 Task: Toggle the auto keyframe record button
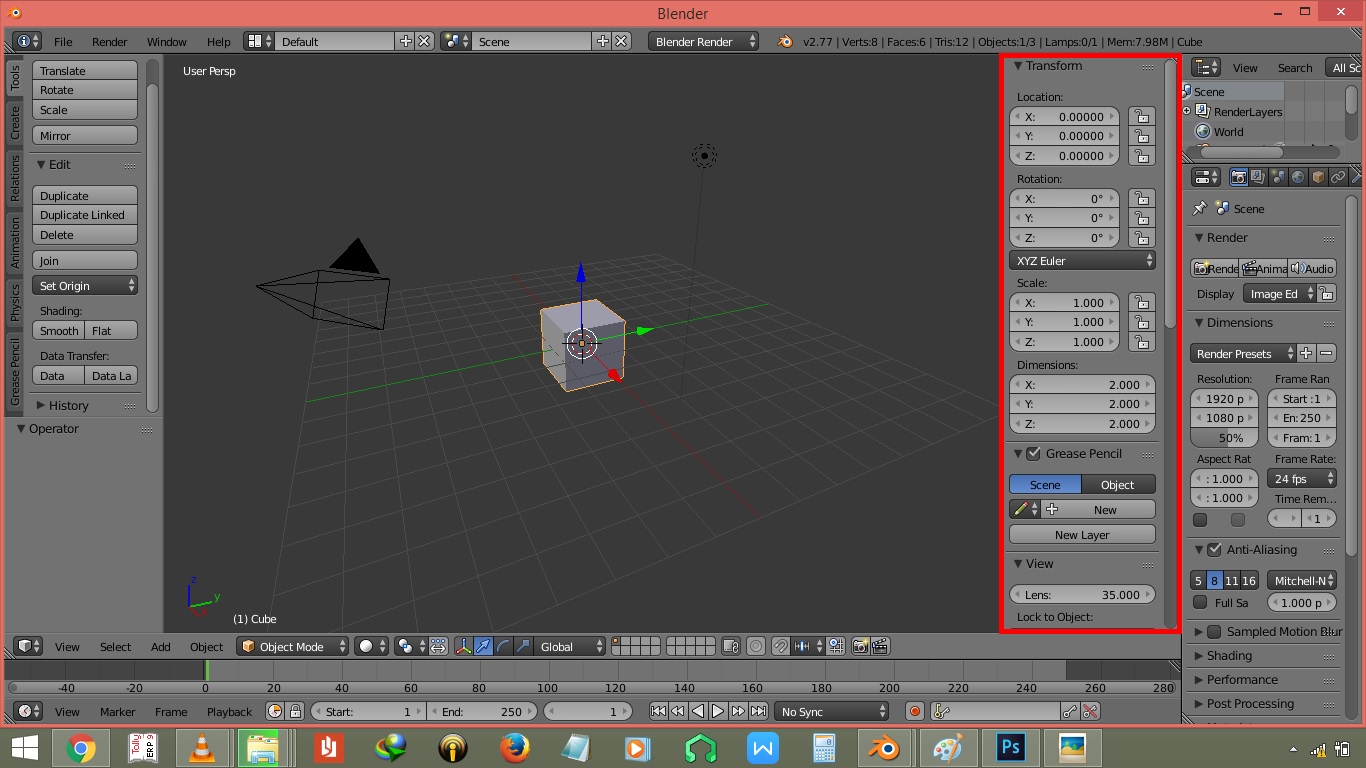pos(914,711)
